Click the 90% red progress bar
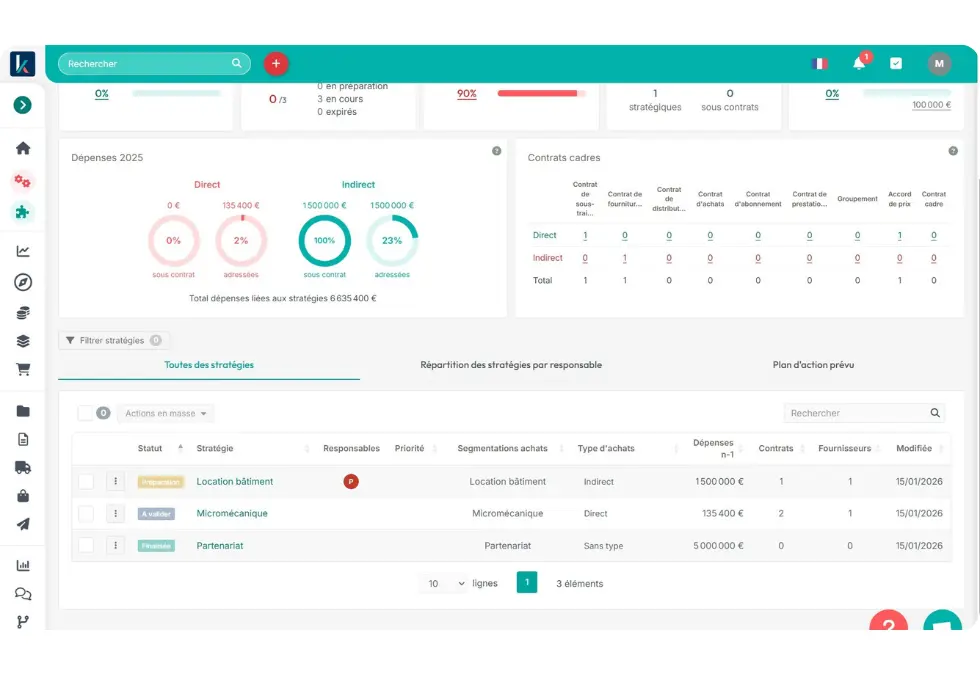Viewport: 980px width, 700px height. [x=537, y=94]
